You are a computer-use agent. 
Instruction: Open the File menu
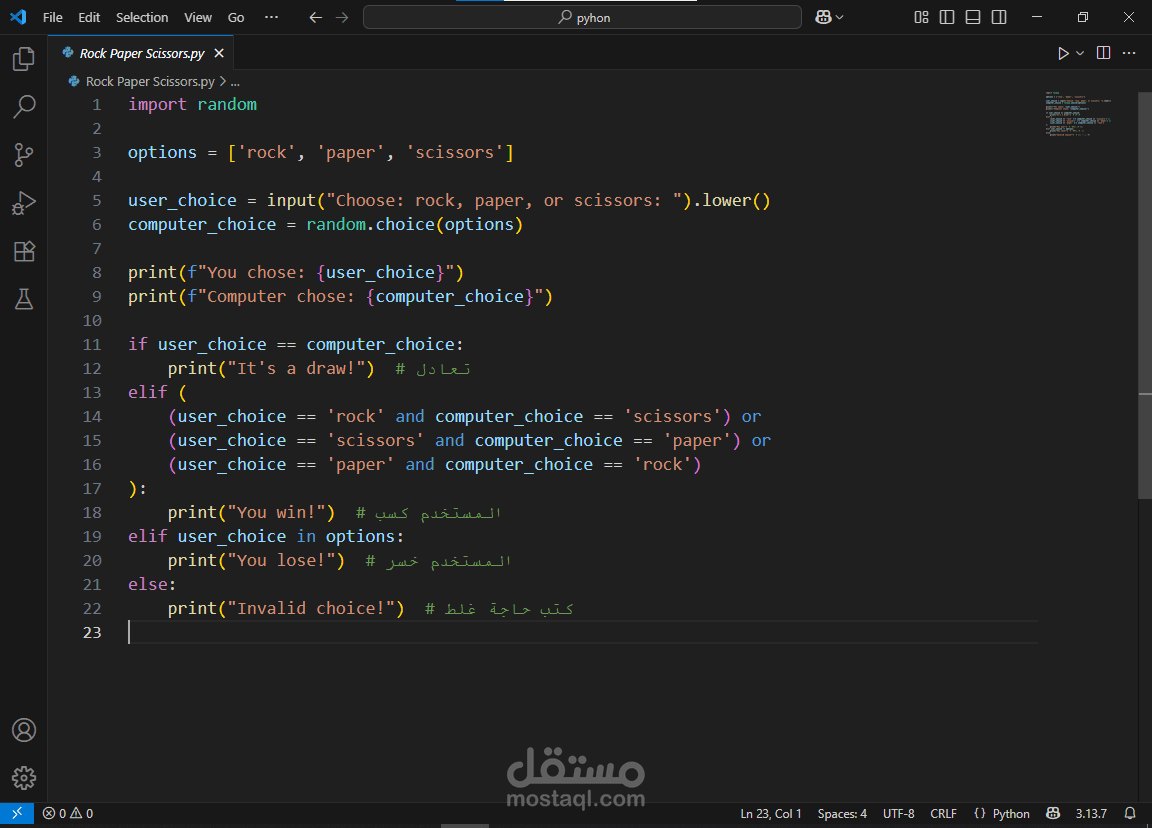coord(53,17)
